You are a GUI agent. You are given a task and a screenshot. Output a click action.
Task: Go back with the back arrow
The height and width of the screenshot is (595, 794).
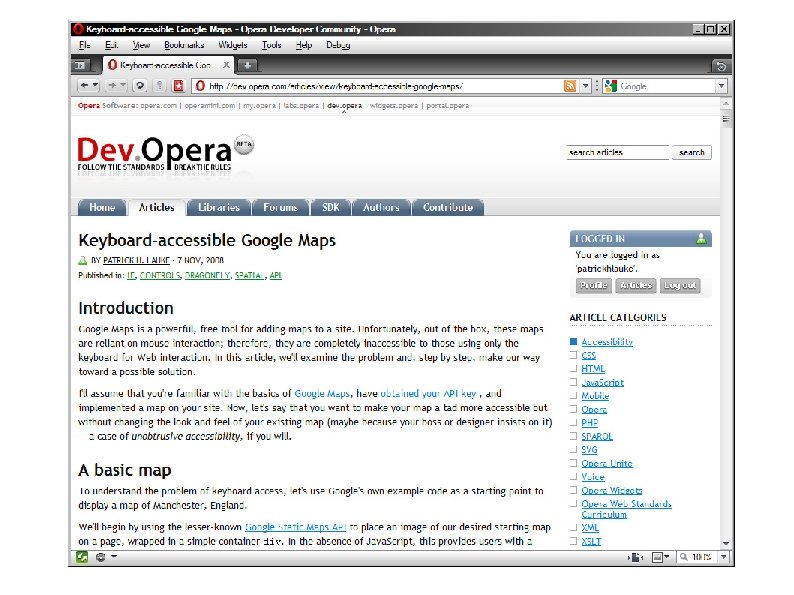[x=85, y=86]
